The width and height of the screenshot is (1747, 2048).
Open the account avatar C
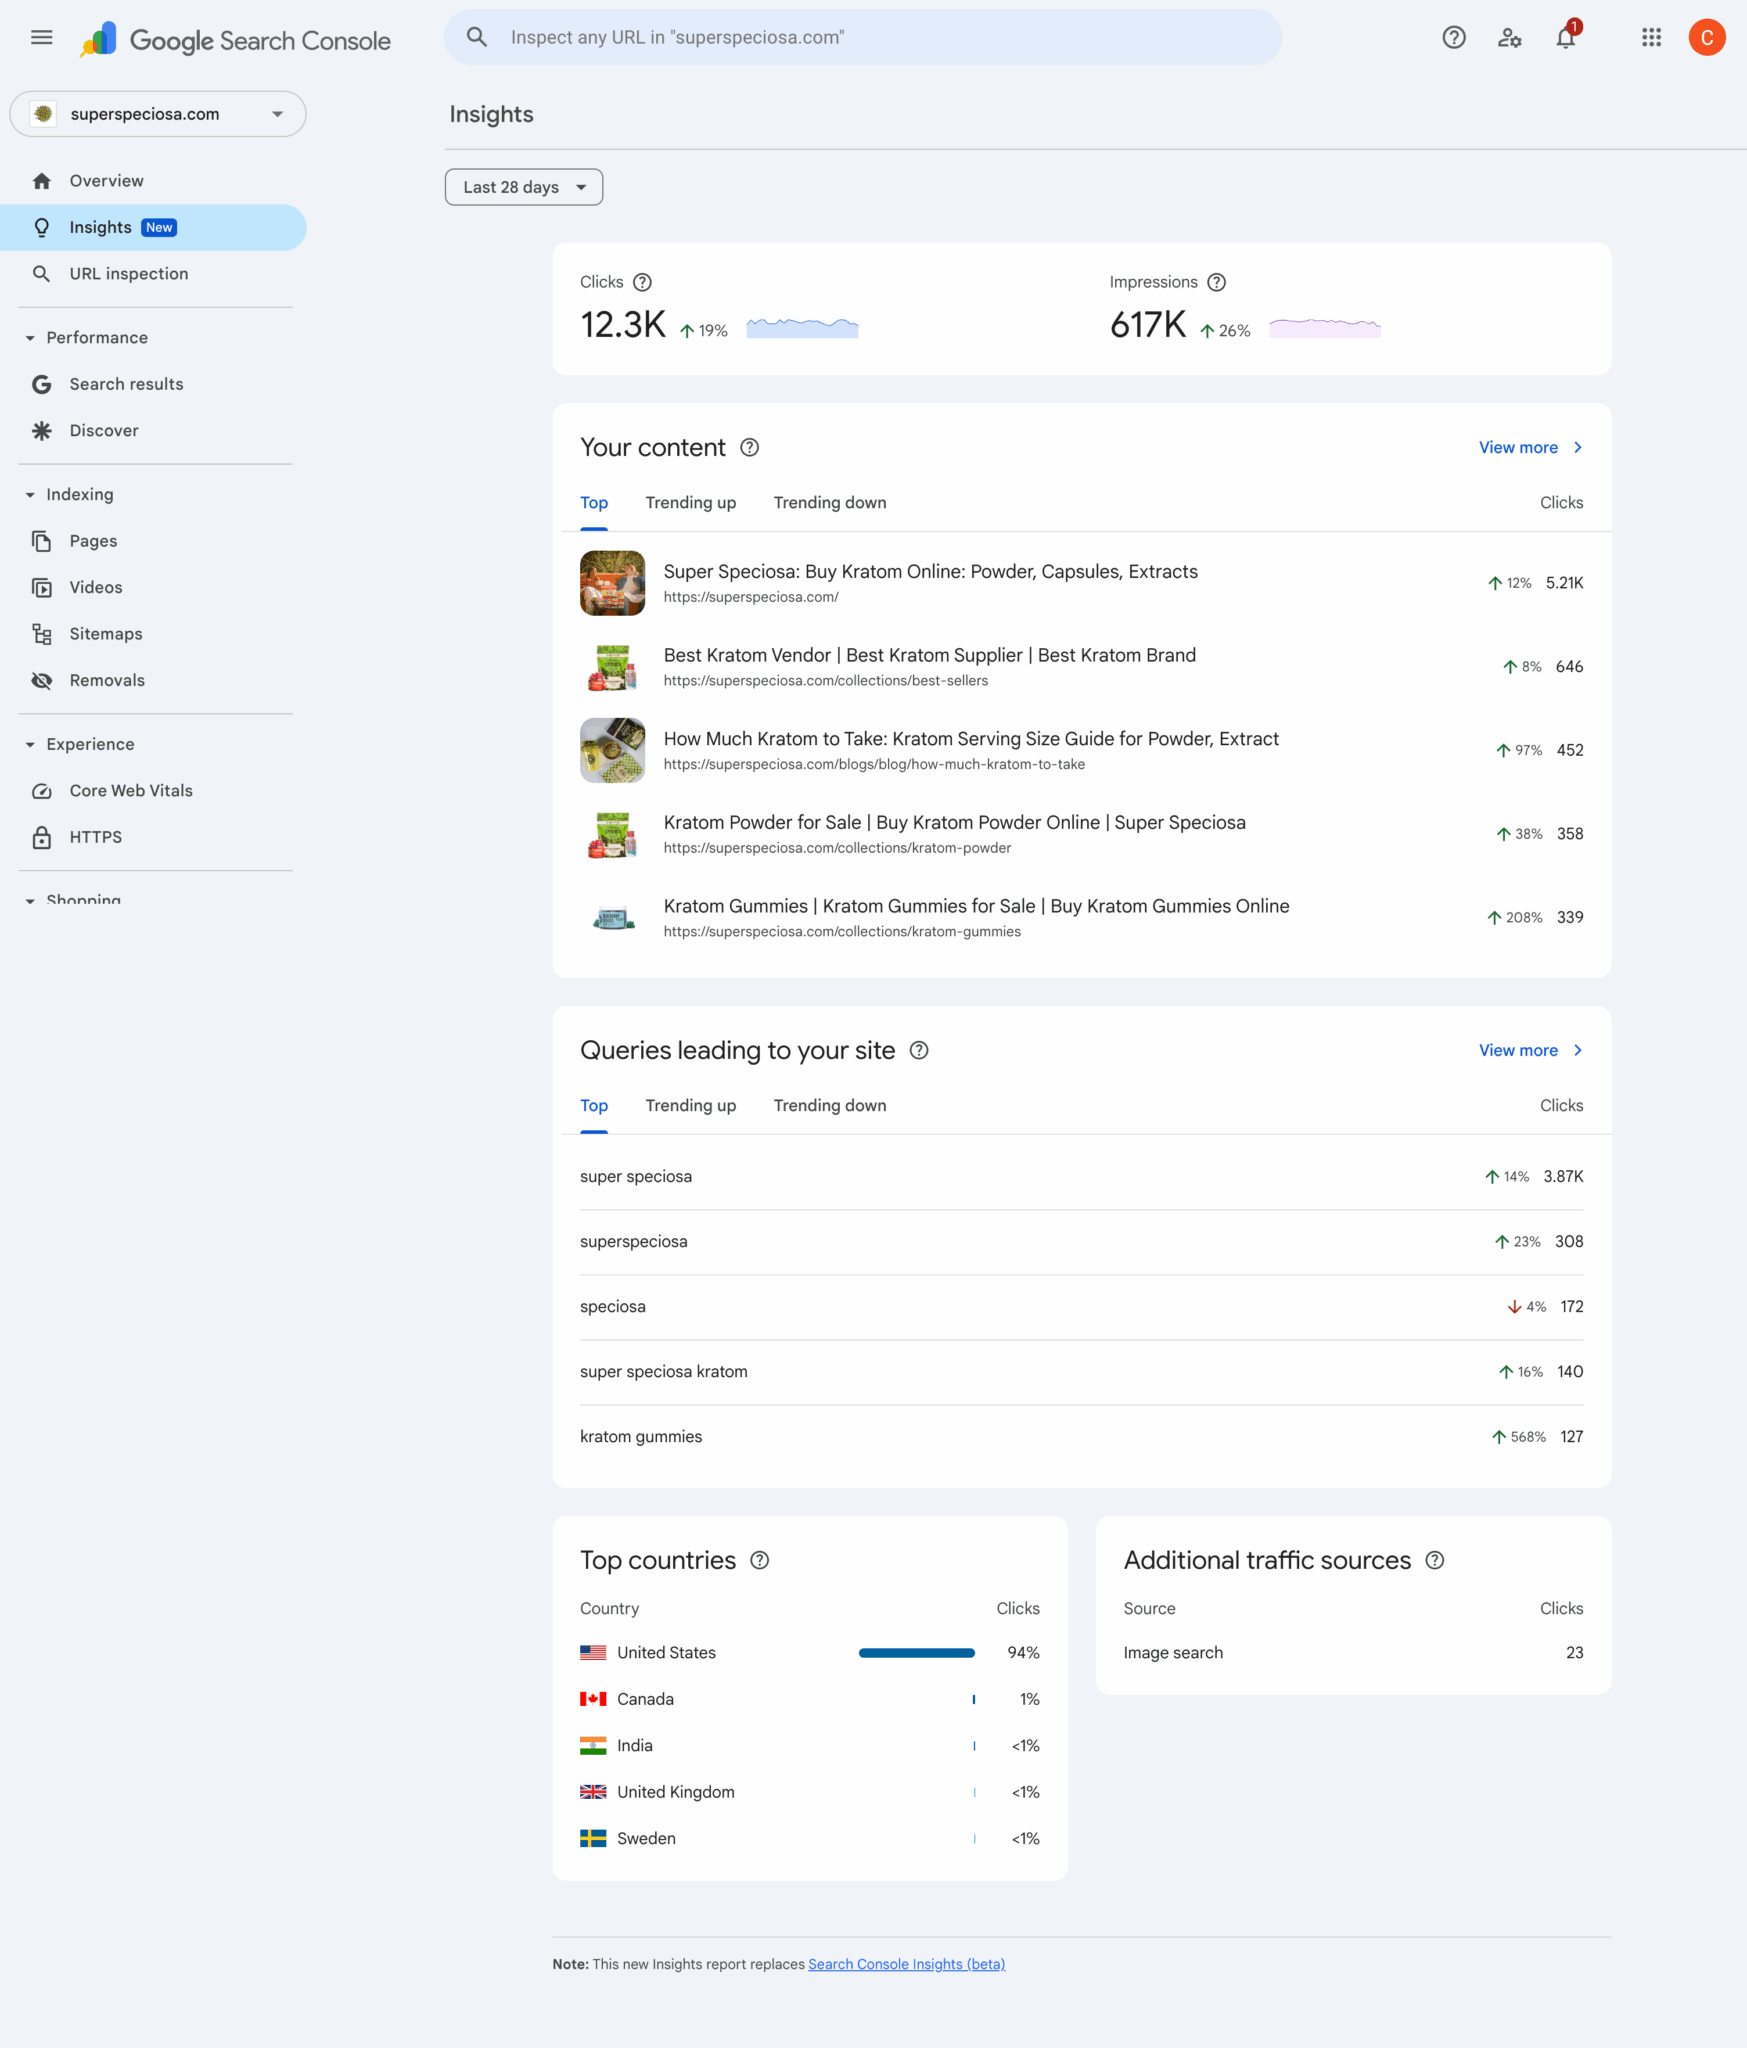[1707, 38]
